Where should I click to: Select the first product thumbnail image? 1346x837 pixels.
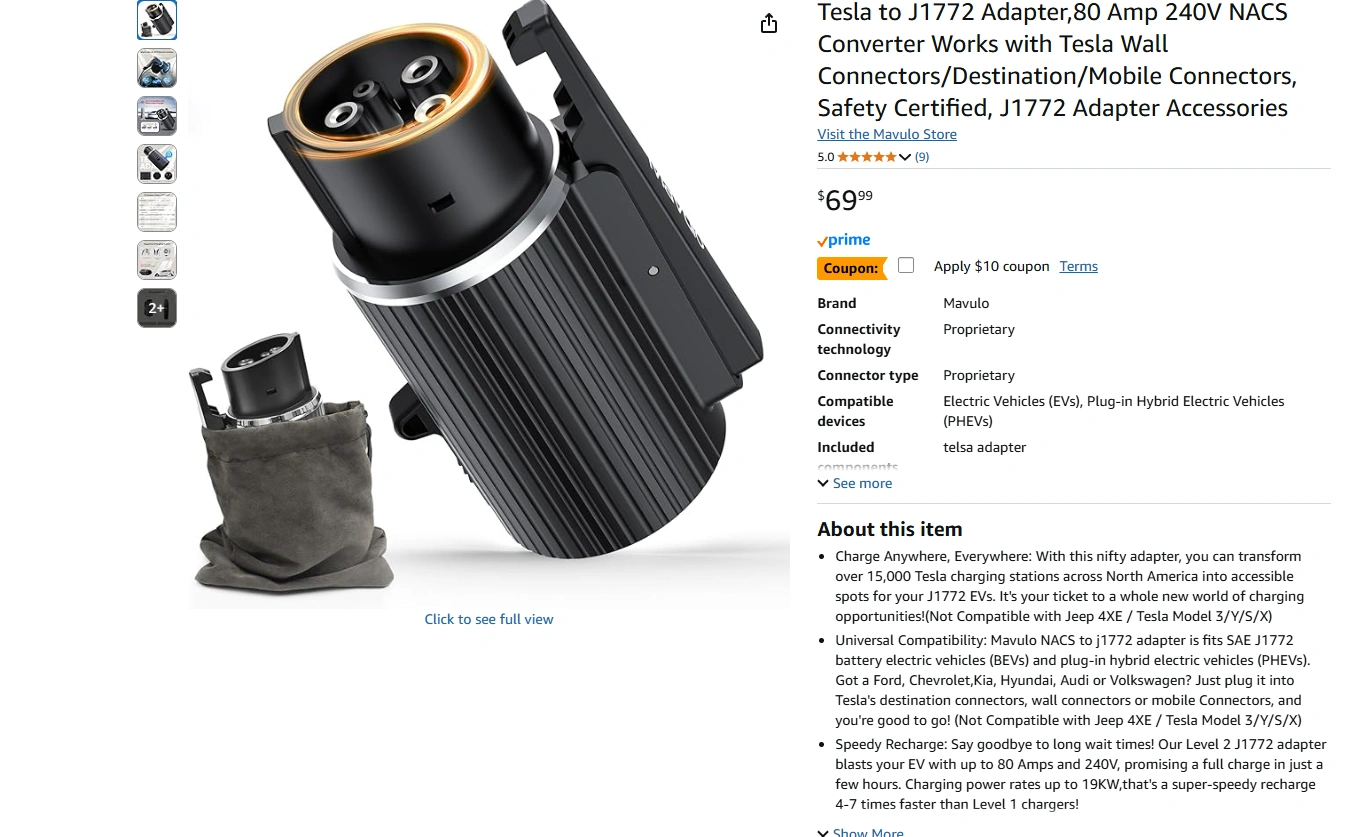[157, 20]
